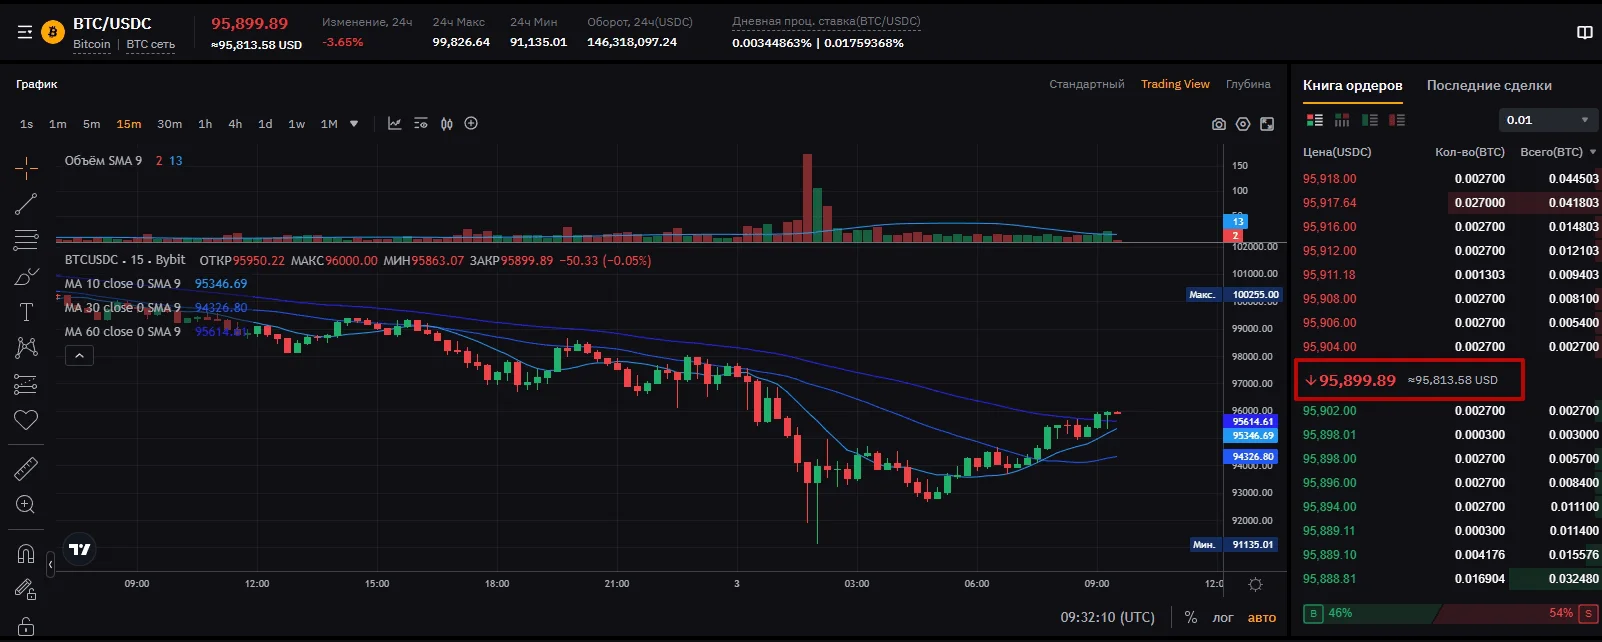Screen dimensions: 1602x642
Task: Open chart time axis settings gear
Action: click(1256, 584)
